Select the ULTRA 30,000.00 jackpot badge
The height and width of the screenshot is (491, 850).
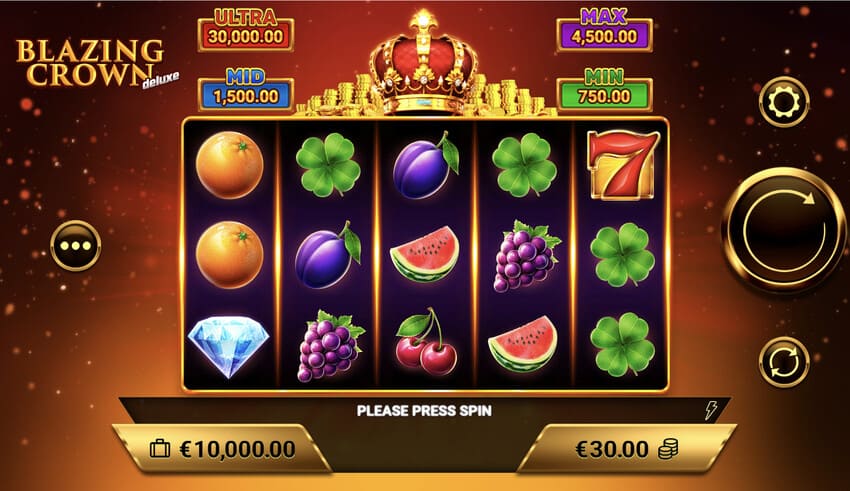point(246,30)
